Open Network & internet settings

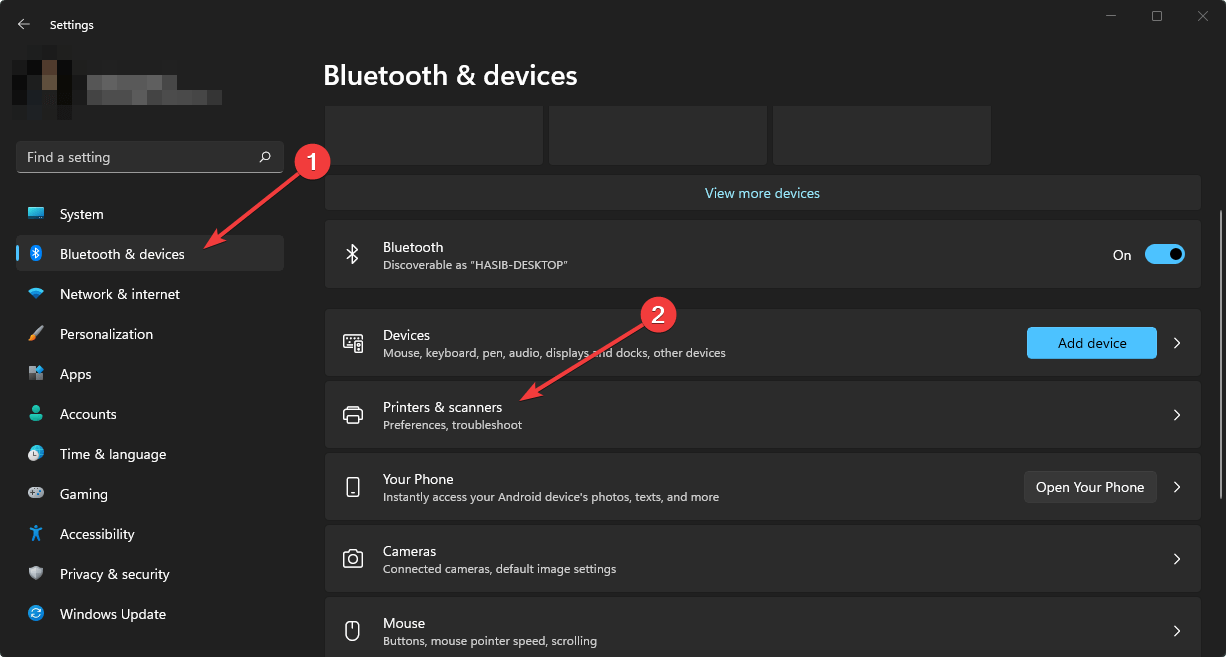(119, 293)
